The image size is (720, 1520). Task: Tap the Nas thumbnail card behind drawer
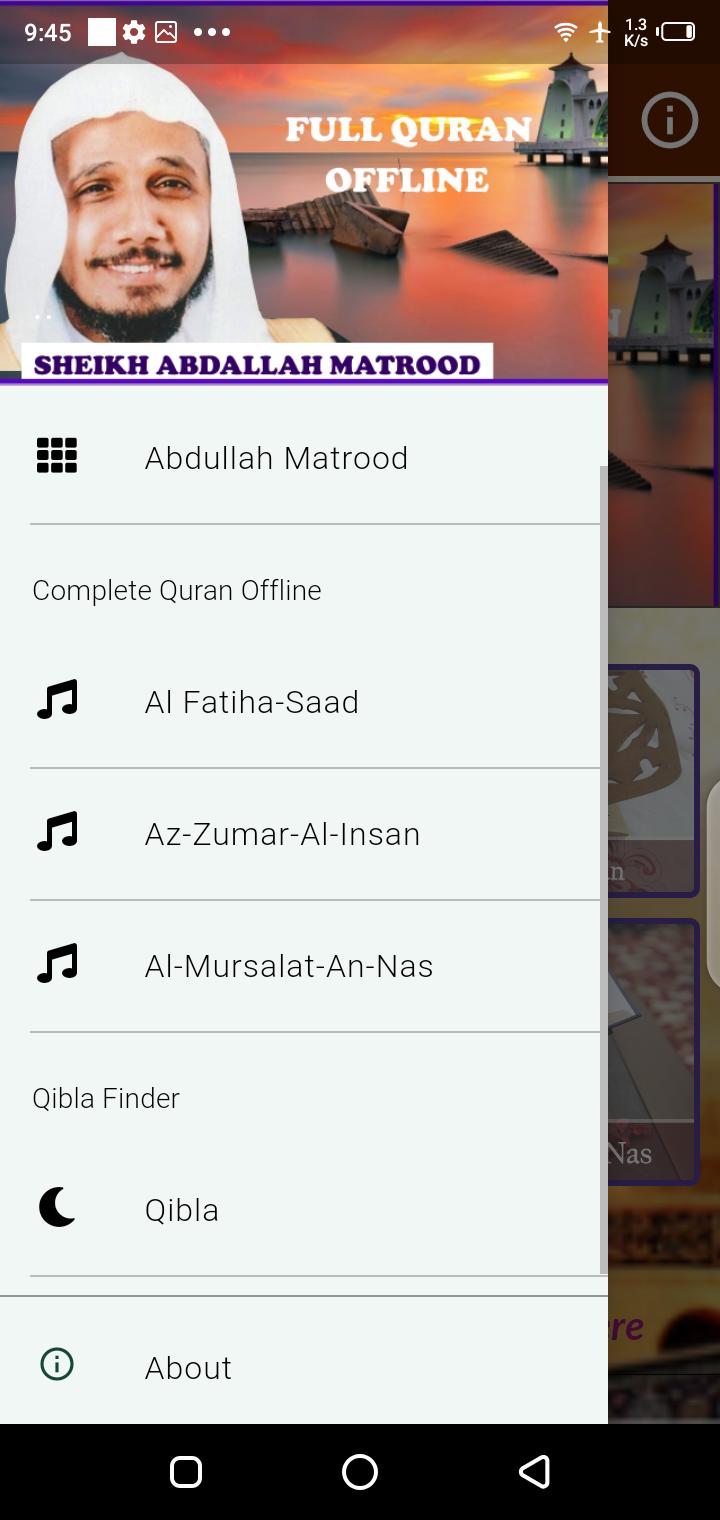click(x=653, y=1050)
